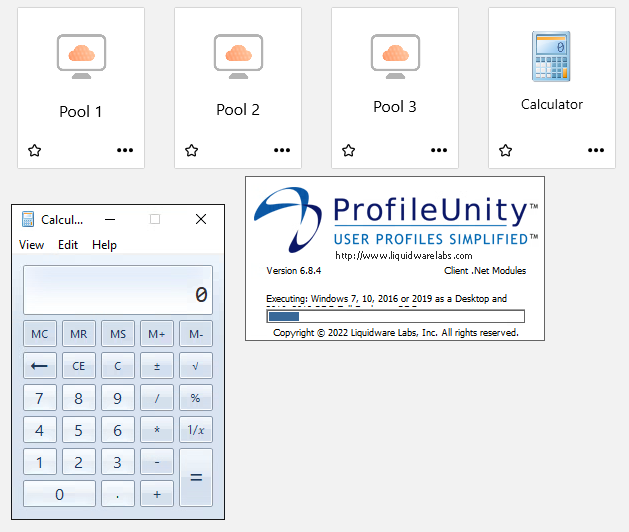Open the Pool 2 more options menu
The width and height of the screenshot is (629, 532).
282,150
